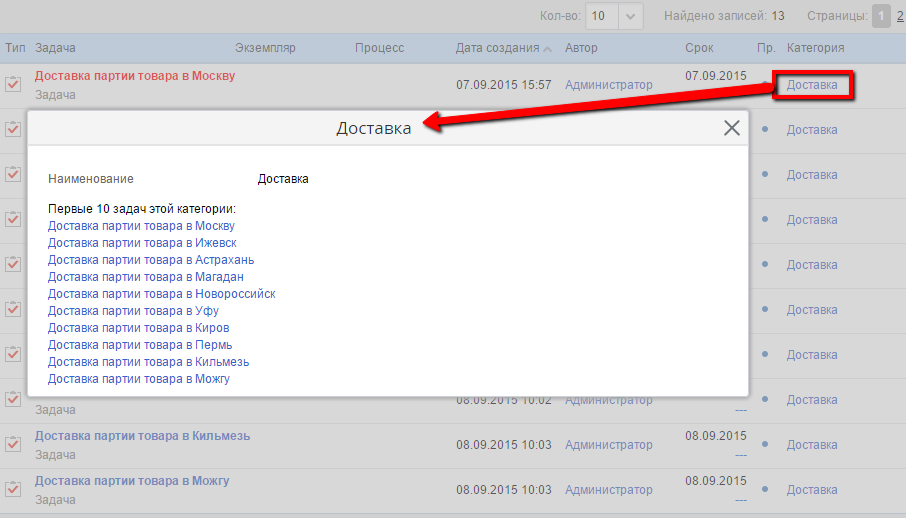Click Категория column header
Screen dimensions: 906x518
(815, 48)
